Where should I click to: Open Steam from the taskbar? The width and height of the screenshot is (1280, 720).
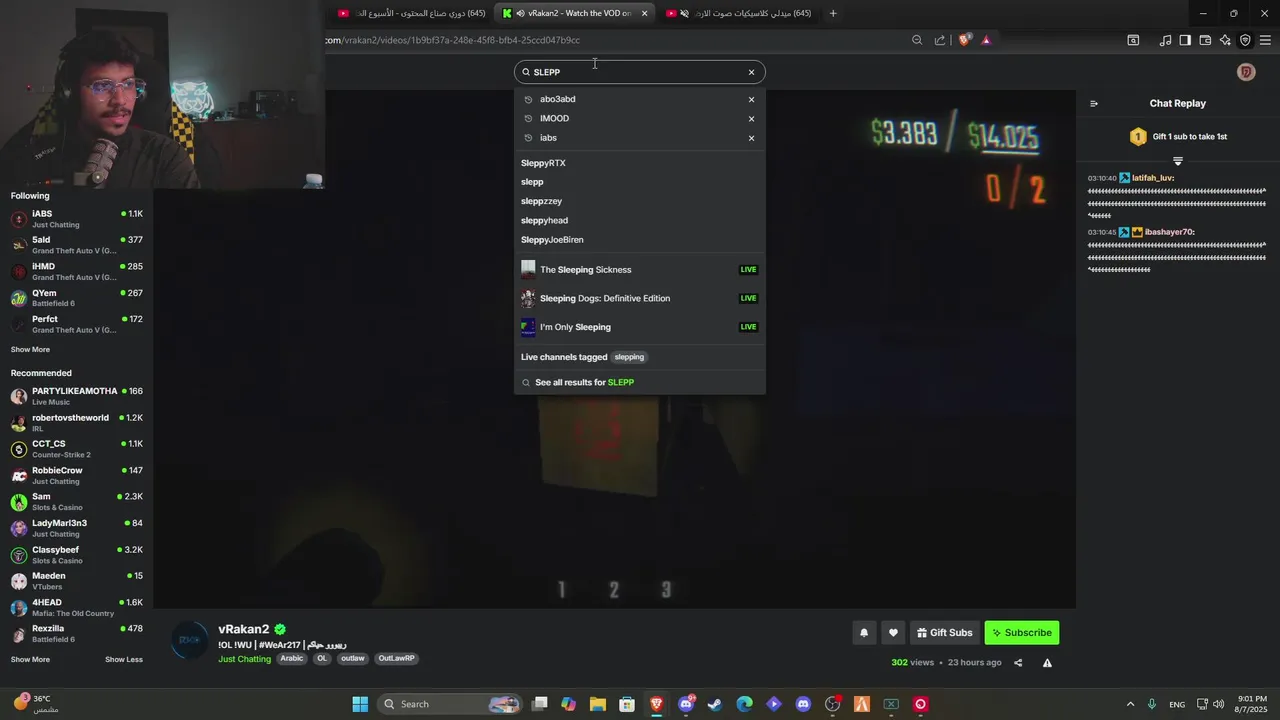[715, 704]
